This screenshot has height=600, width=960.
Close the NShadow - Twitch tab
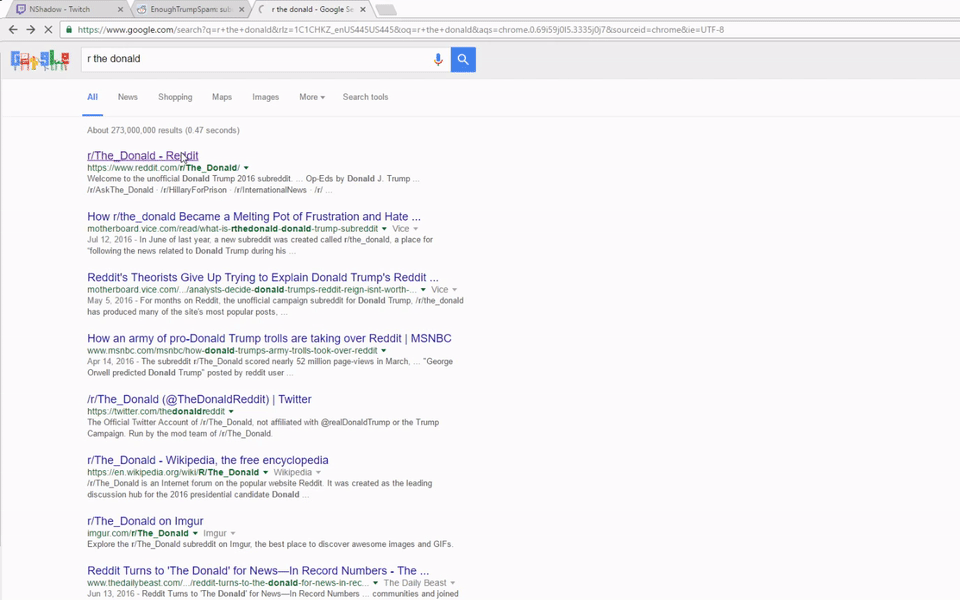[120, 9]
